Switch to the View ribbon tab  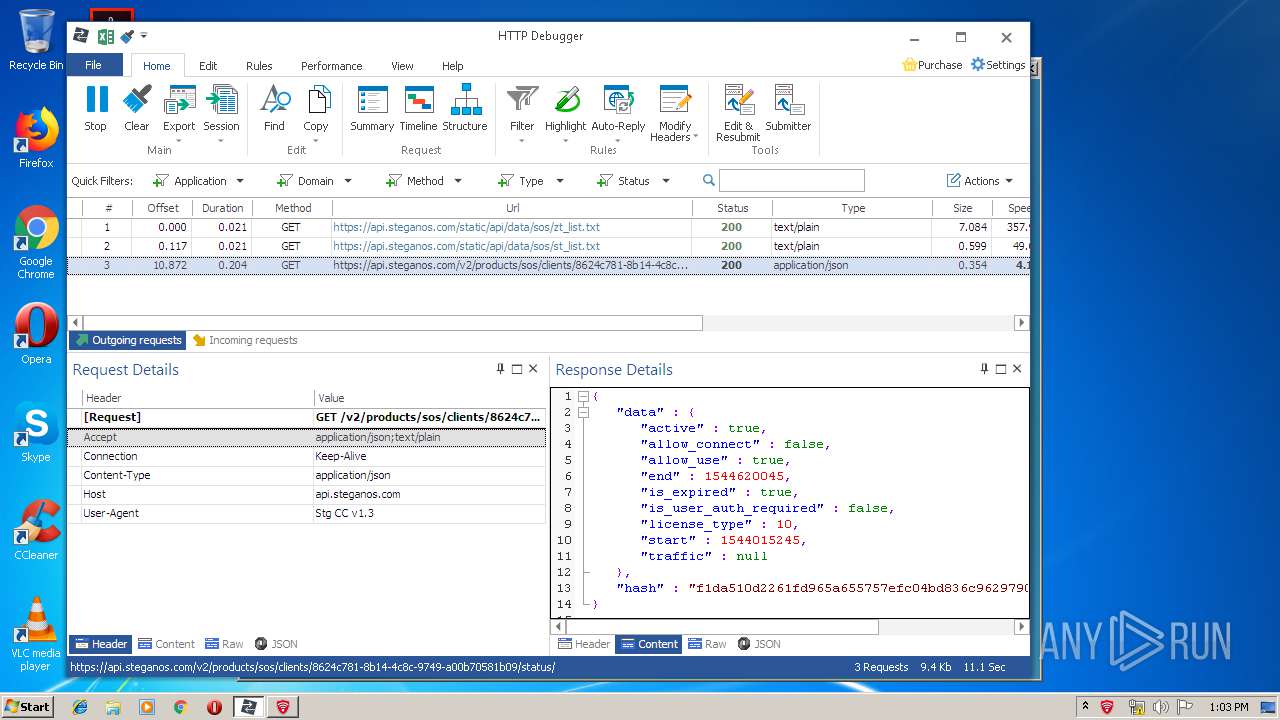(x=402, y=66)
